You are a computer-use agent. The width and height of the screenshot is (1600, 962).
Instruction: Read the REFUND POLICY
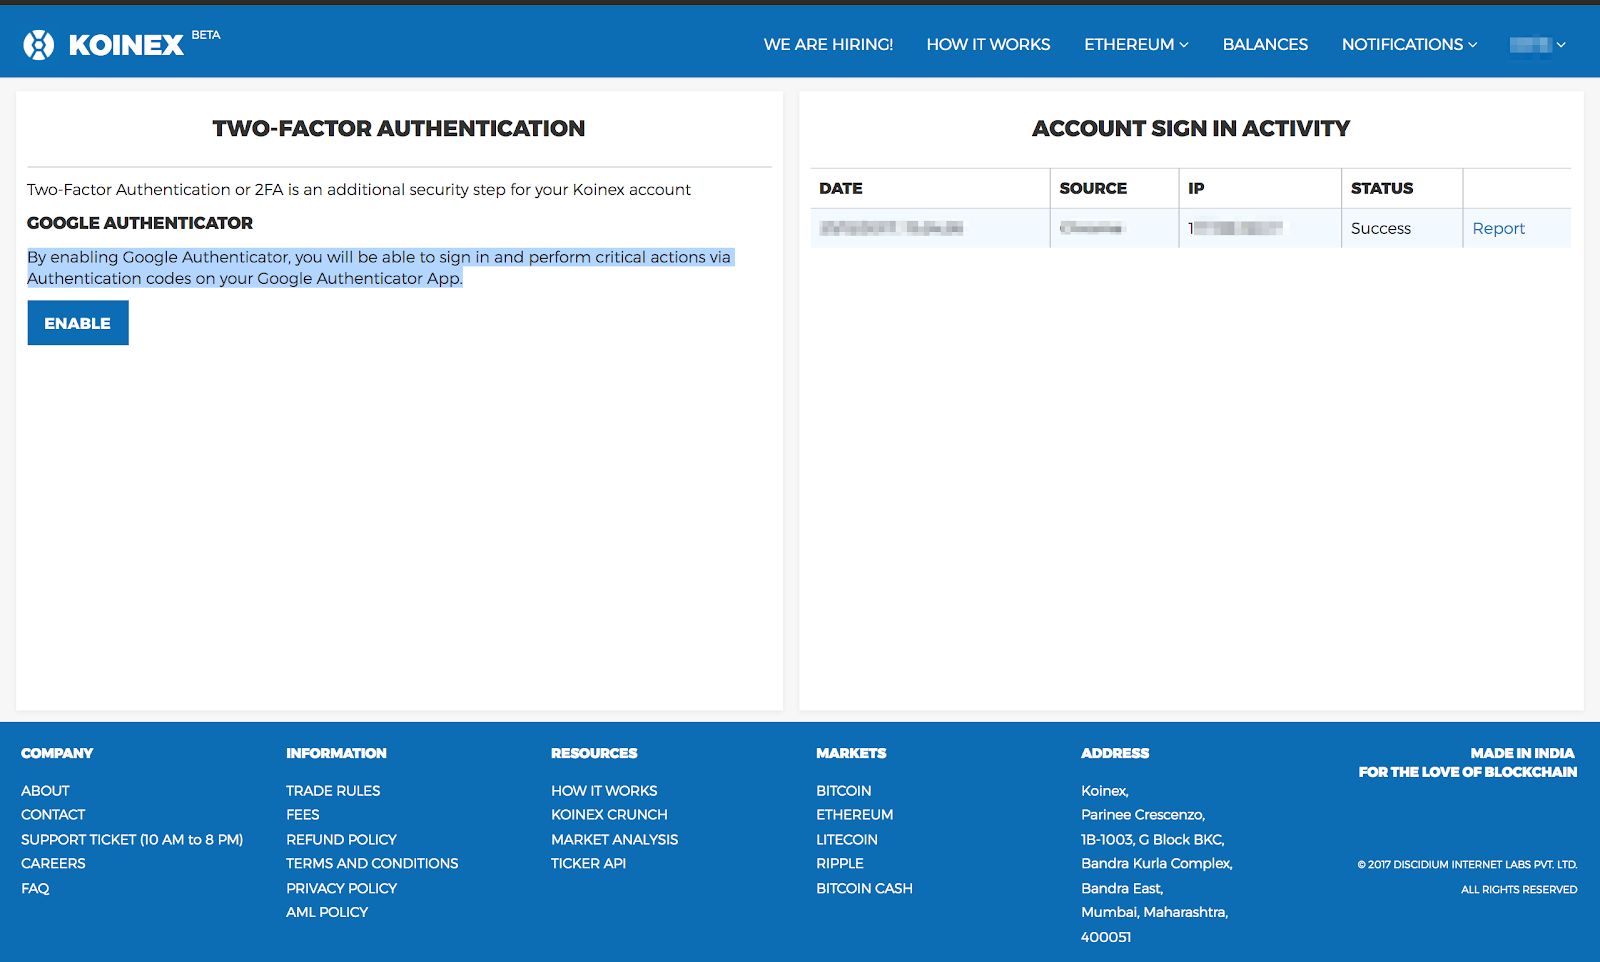(341, 840)
